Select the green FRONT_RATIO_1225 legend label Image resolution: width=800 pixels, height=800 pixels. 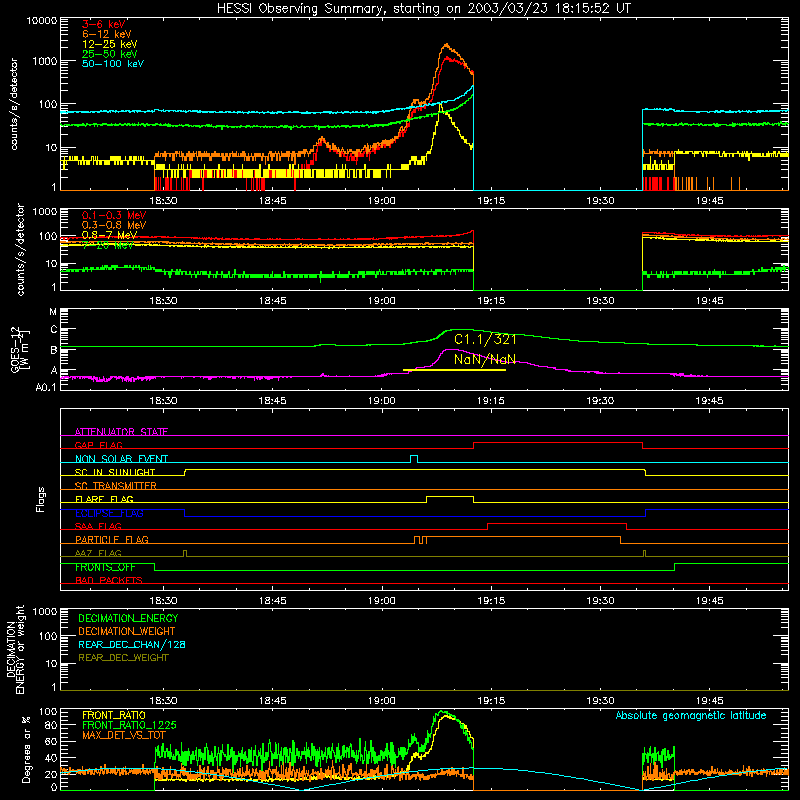coord(129,725)
